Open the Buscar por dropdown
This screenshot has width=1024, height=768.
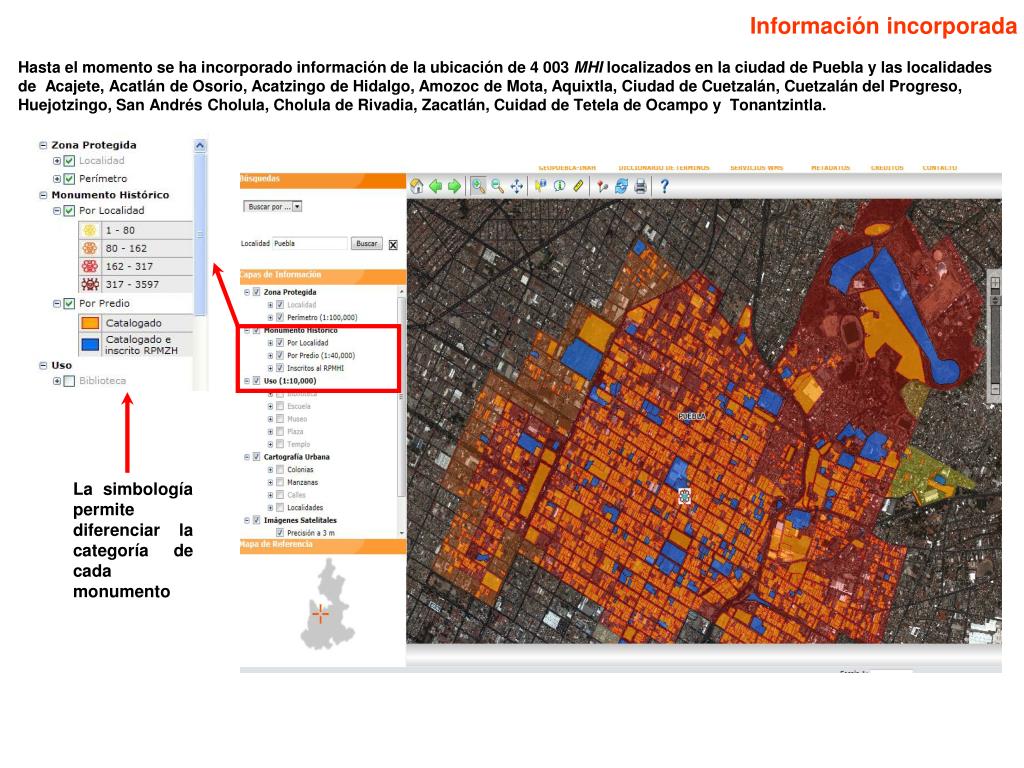273,206
